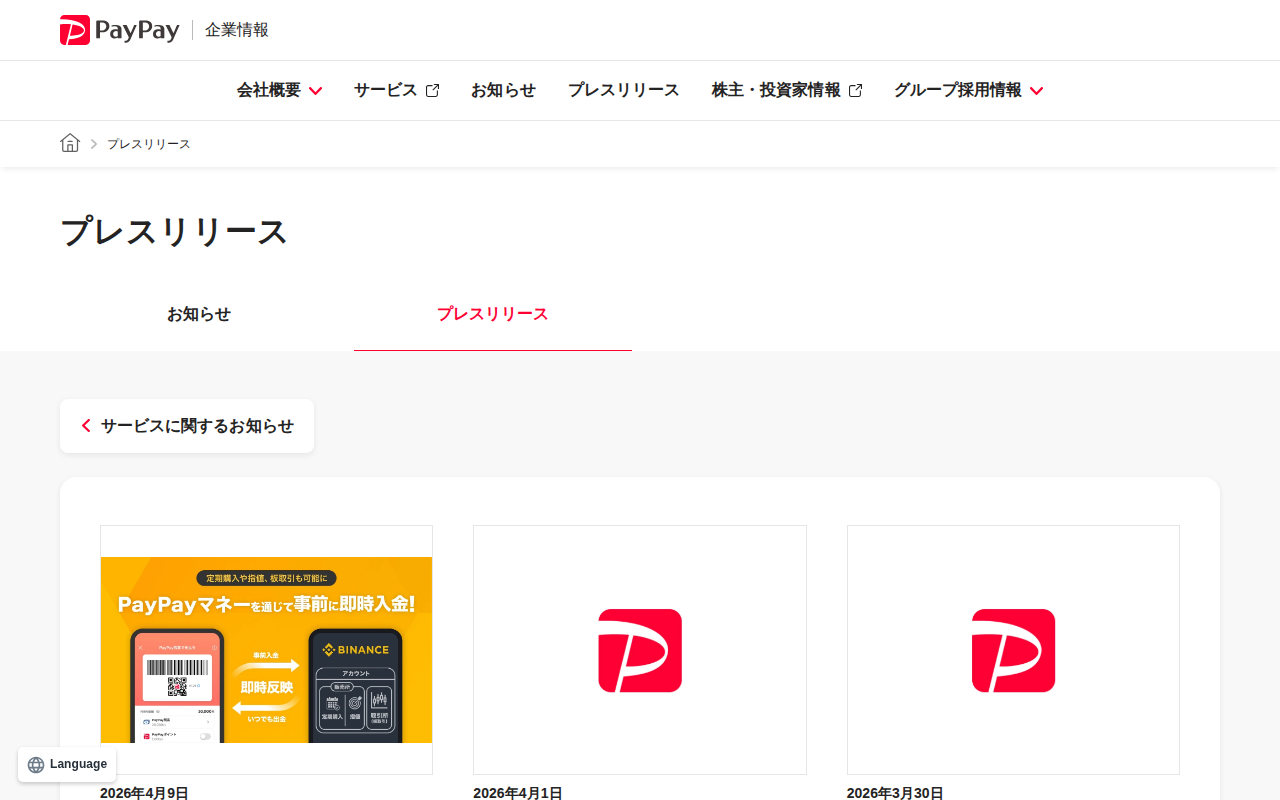Select the プレスリリース tab below the heading
This screenshot has width=1280, height=800.
(x=493, y=314)
